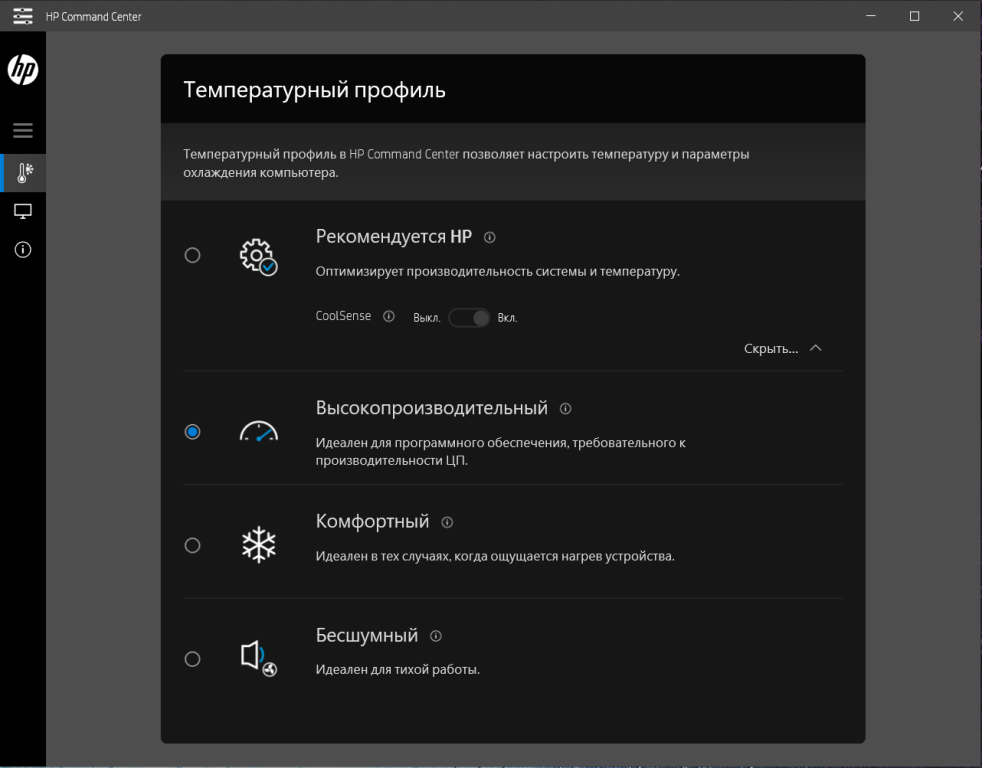982x768 pixels.
Task: Click the sliders icon in the title bar
Action: coord(22,16)
